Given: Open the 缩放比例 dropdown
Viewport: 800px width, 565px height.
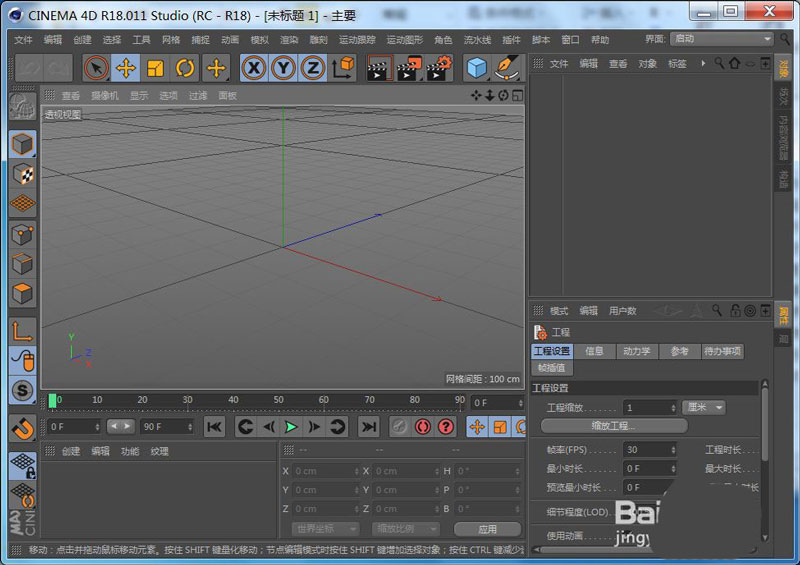Looking at the screenshot, I should [x=406, y=529].
